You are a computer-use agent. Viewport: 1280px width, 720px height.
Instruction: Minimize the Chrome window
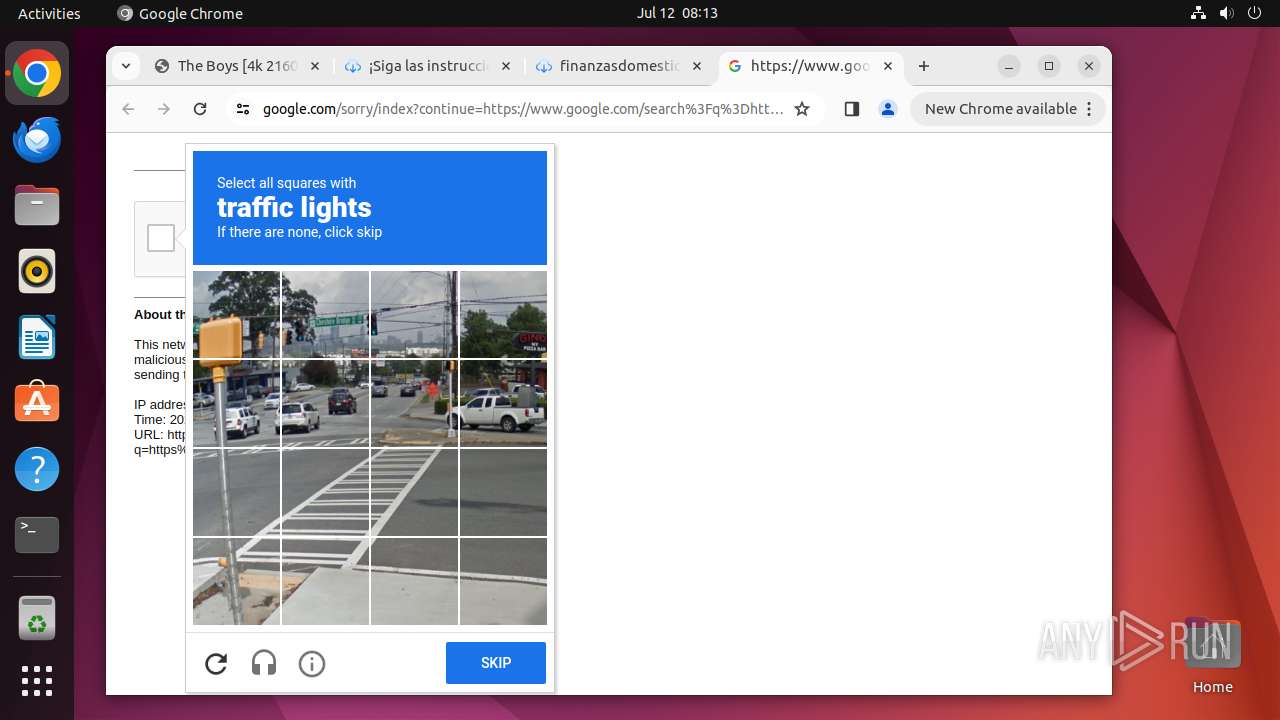[x=1009, y=66]
